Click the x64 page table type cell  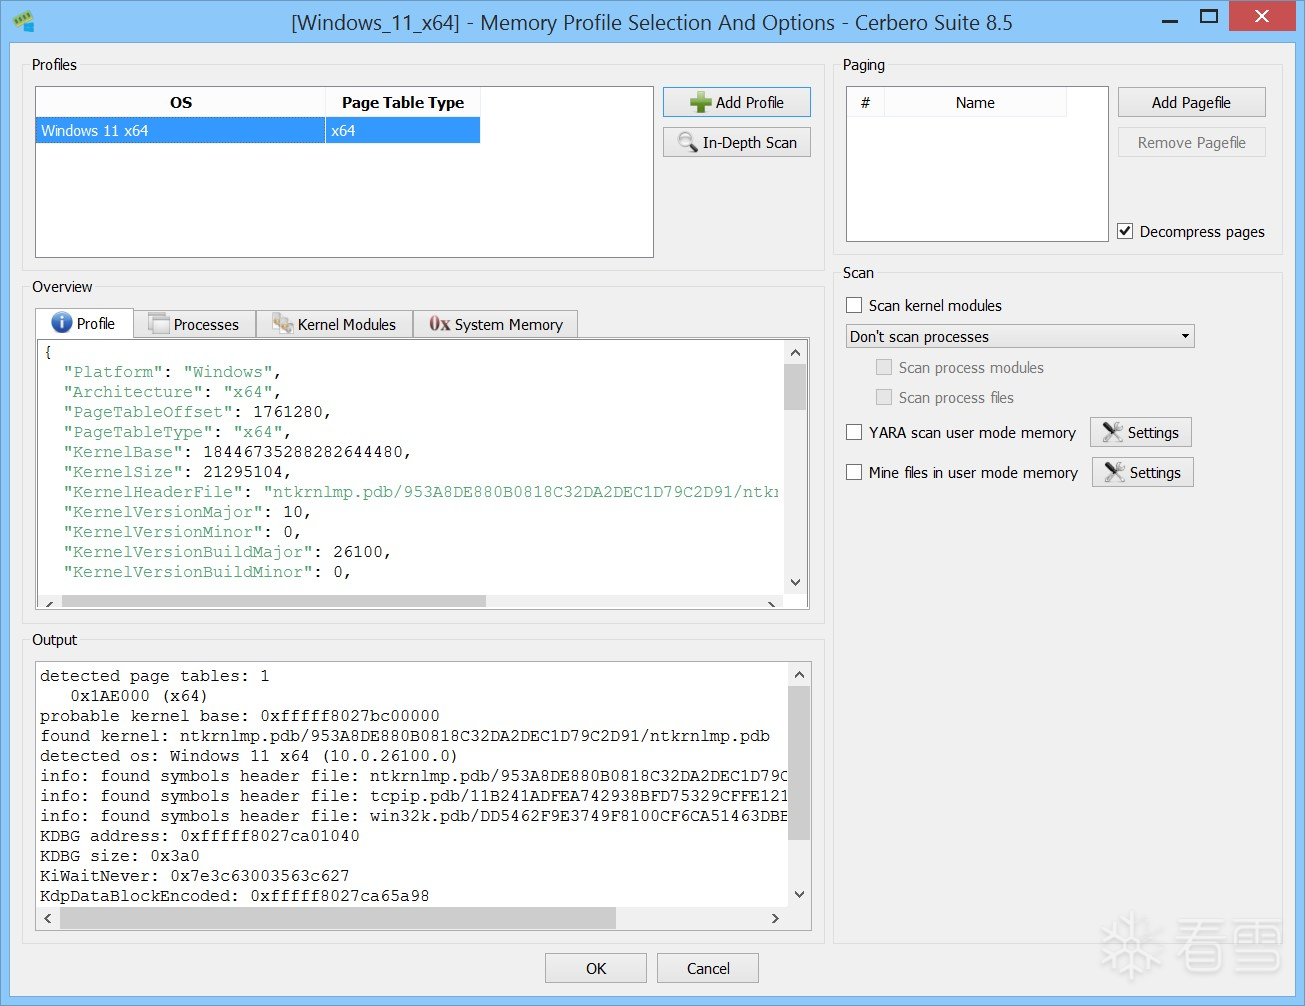(403, 130)
